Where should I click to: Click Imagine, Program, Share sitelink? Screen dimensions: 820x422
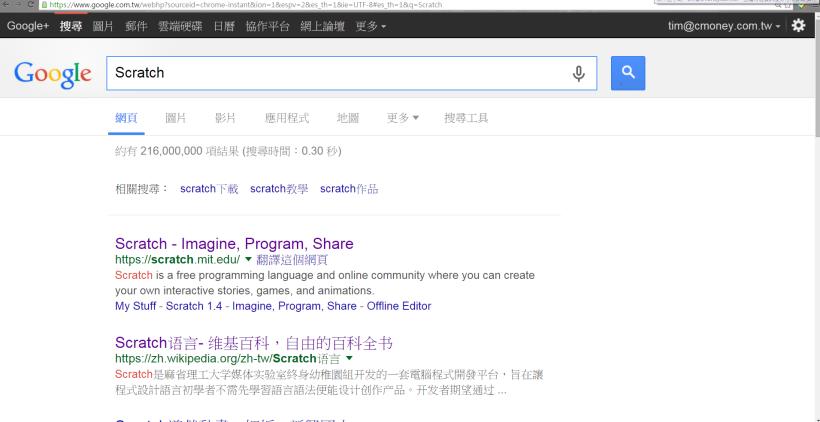[294, 306]
